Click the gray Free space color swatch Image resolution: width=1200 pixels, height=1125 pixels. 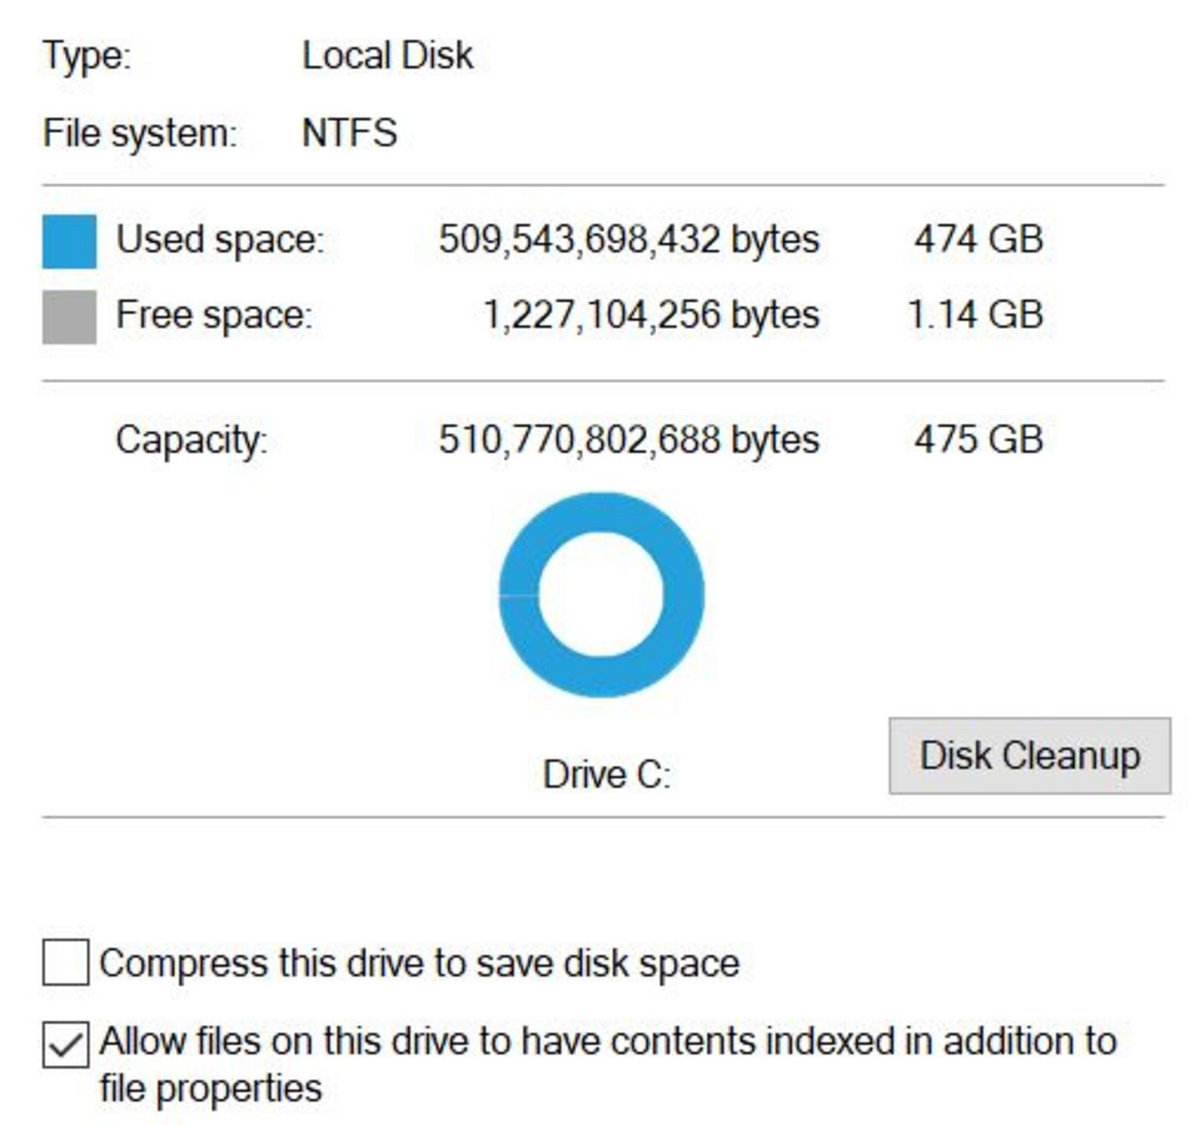[x=69, y=316]
